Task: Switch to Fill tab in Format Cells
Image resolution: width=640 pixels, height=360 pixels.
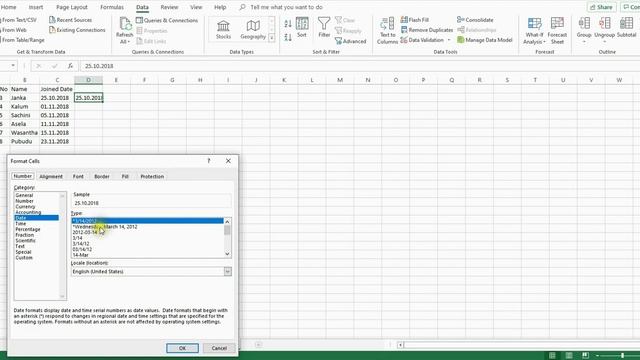Action: coord(125,176)
